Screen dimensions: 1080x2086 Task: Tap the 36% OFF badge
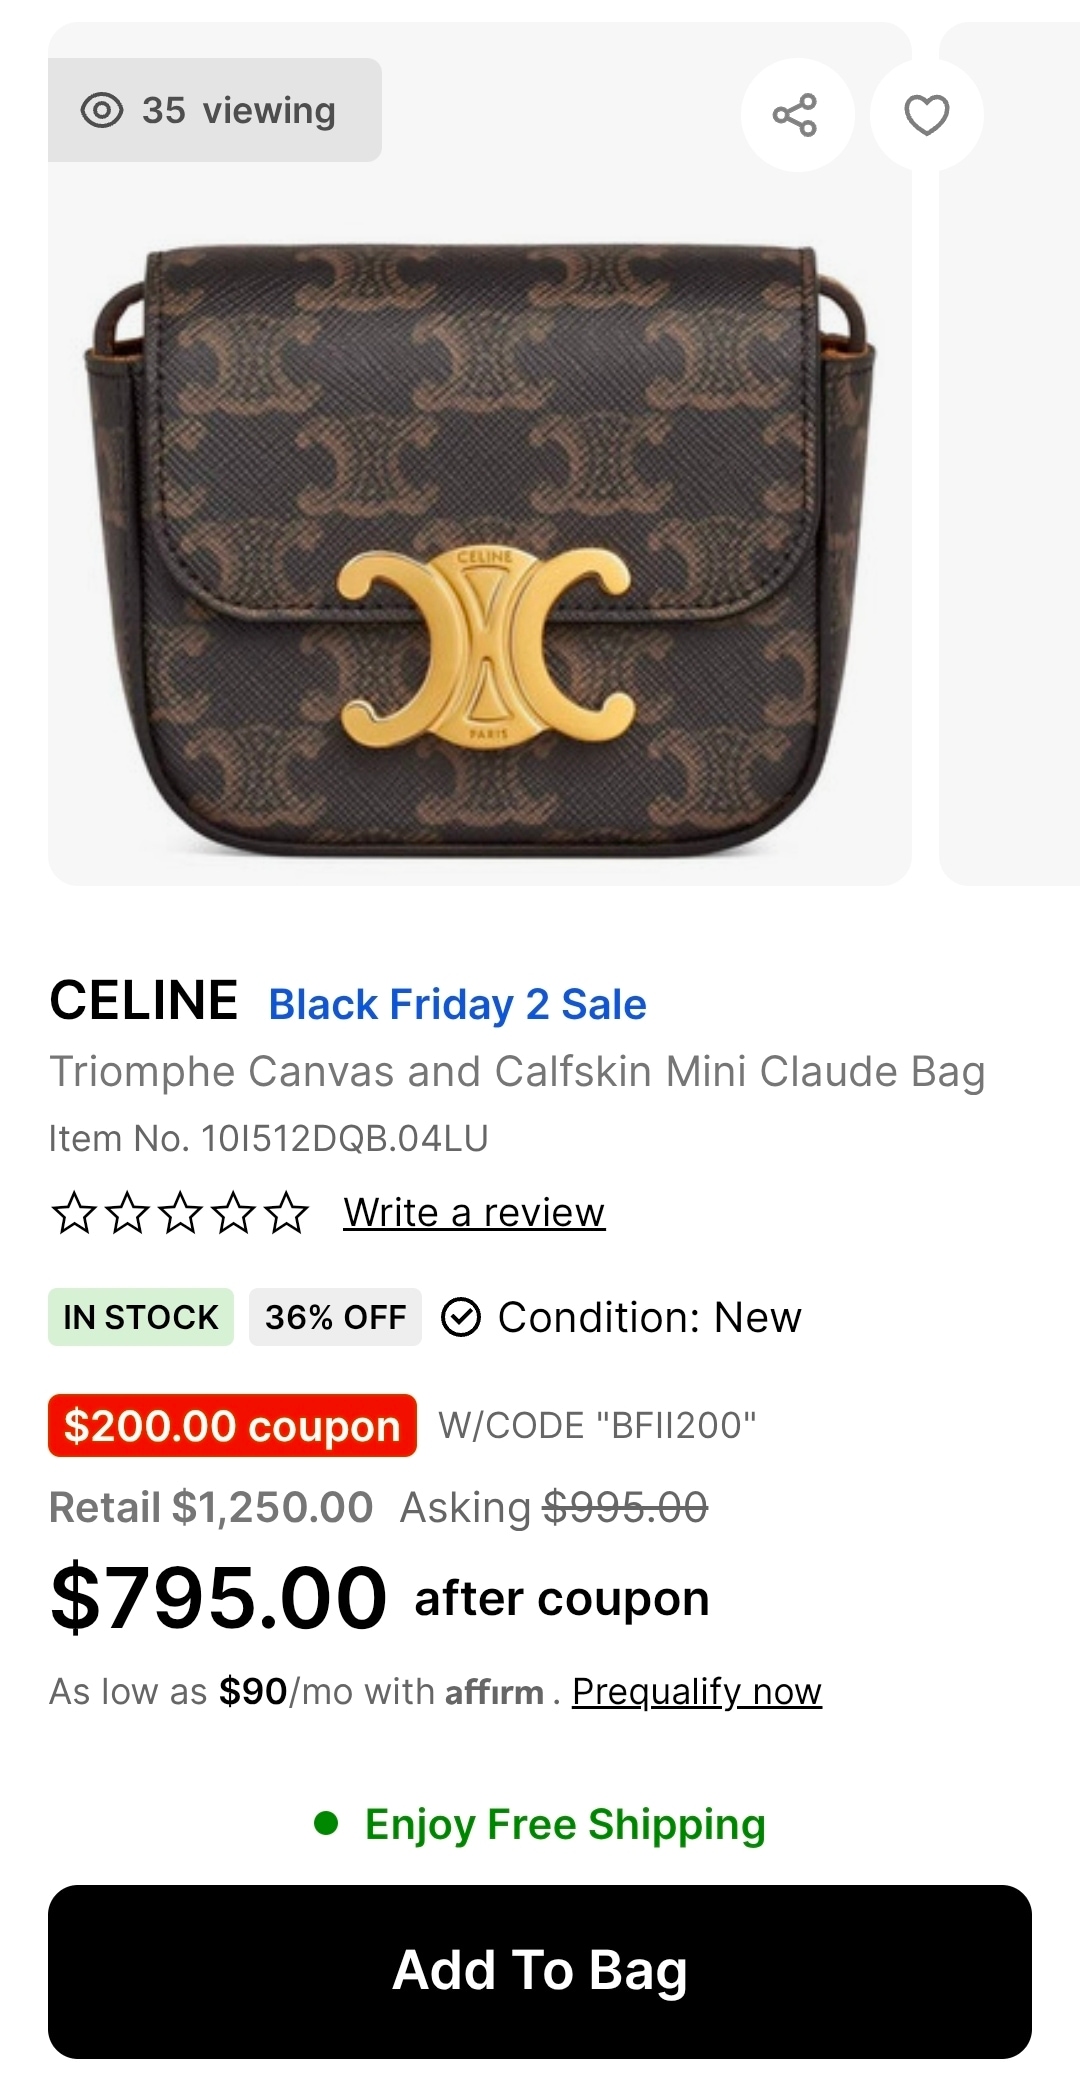335,1318
